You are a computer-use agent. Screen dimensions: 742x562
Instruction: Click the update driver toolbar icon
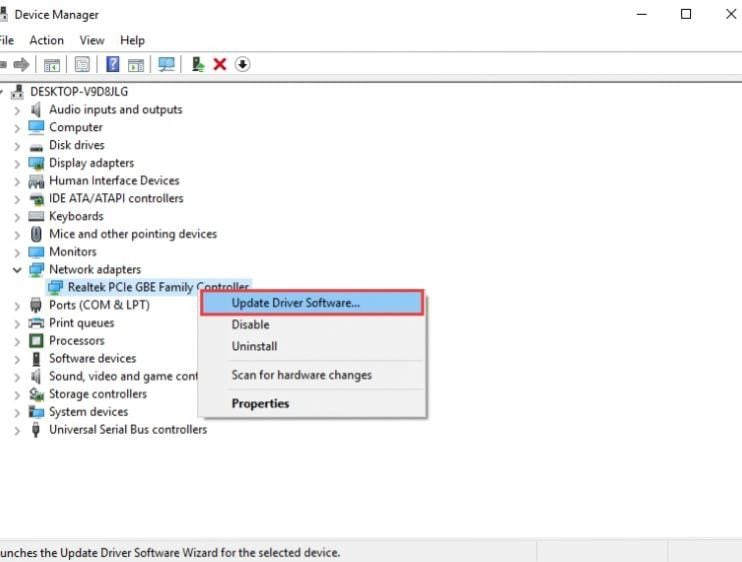[198, 64]
